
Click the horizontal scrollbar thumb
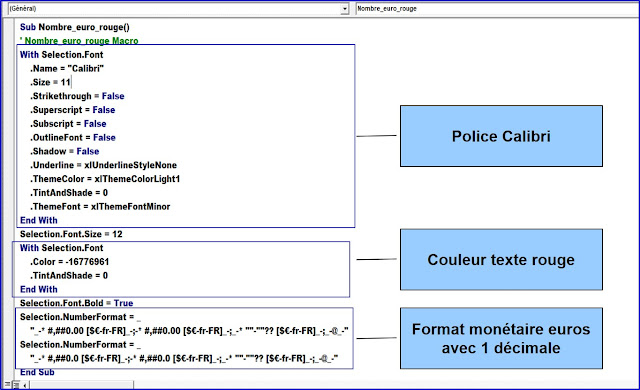tap(81, 385)
